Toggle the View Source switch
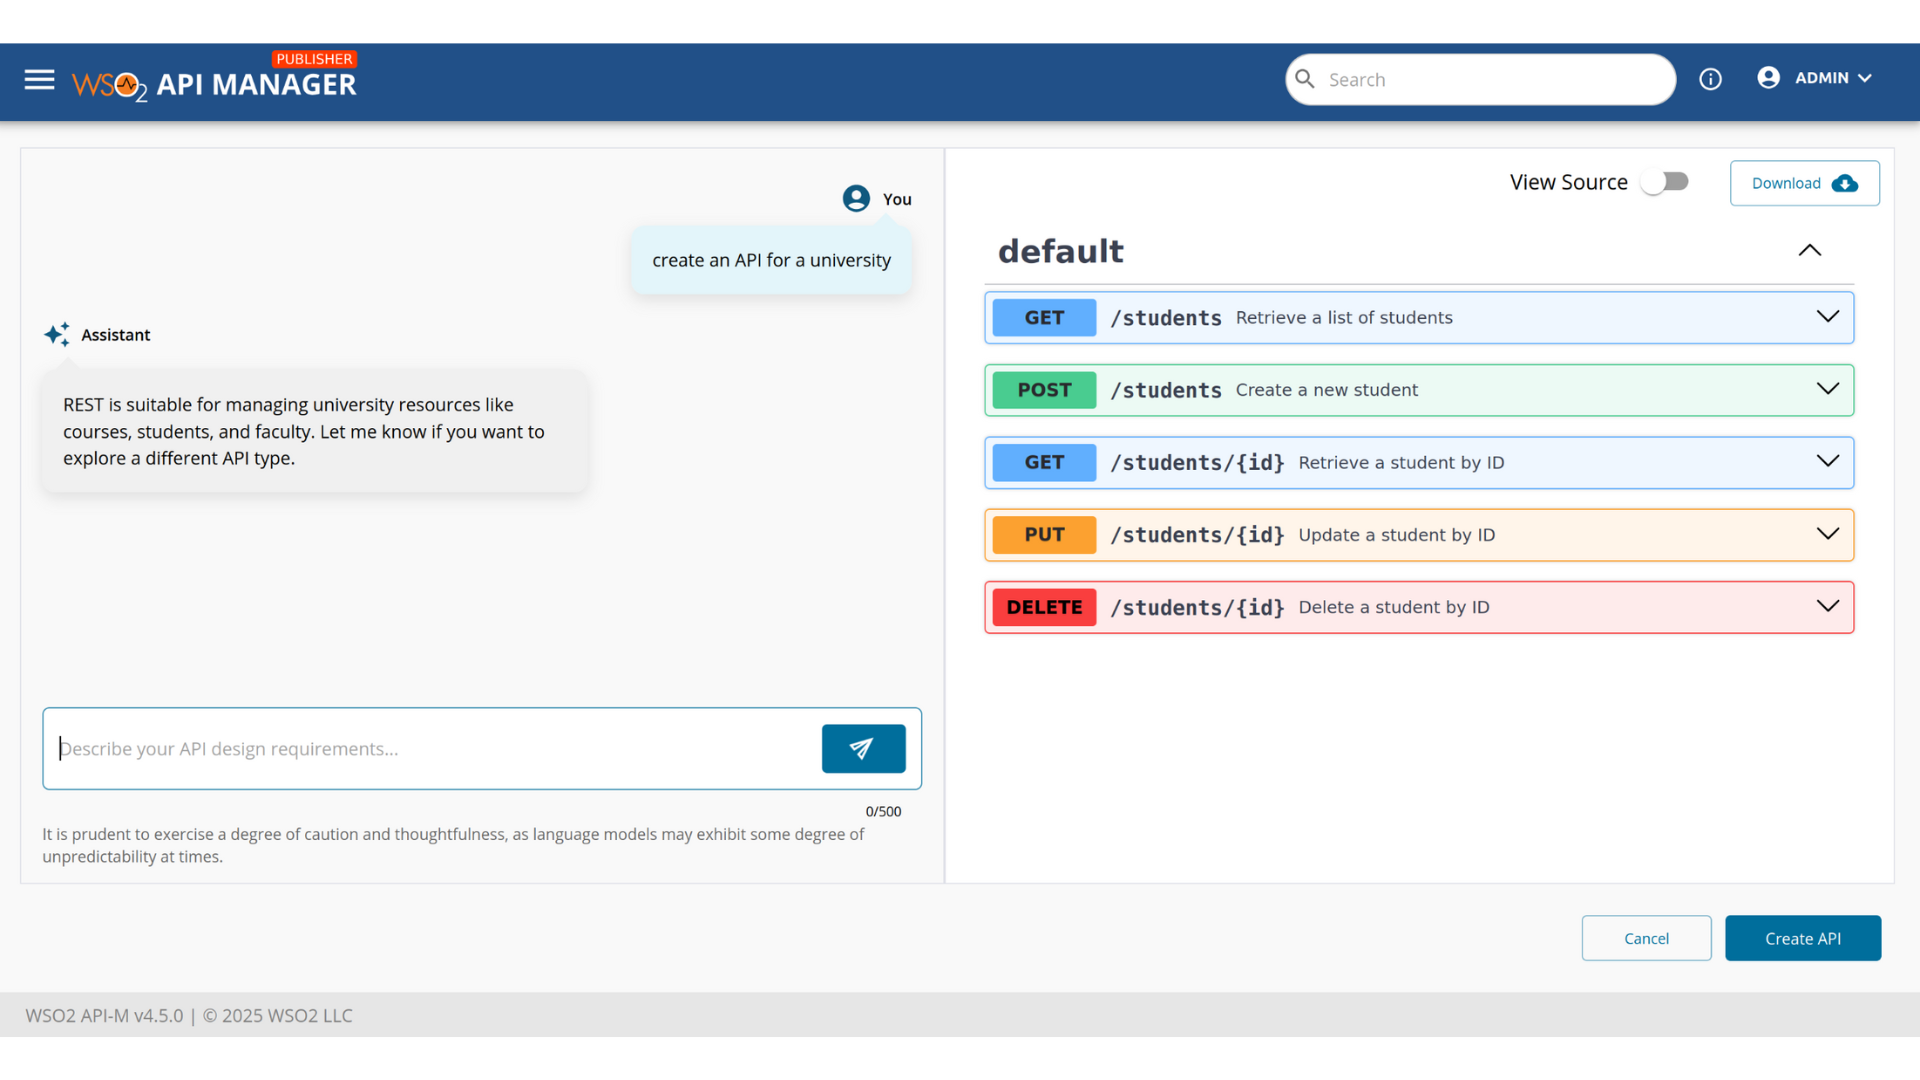 (1665, 182)
